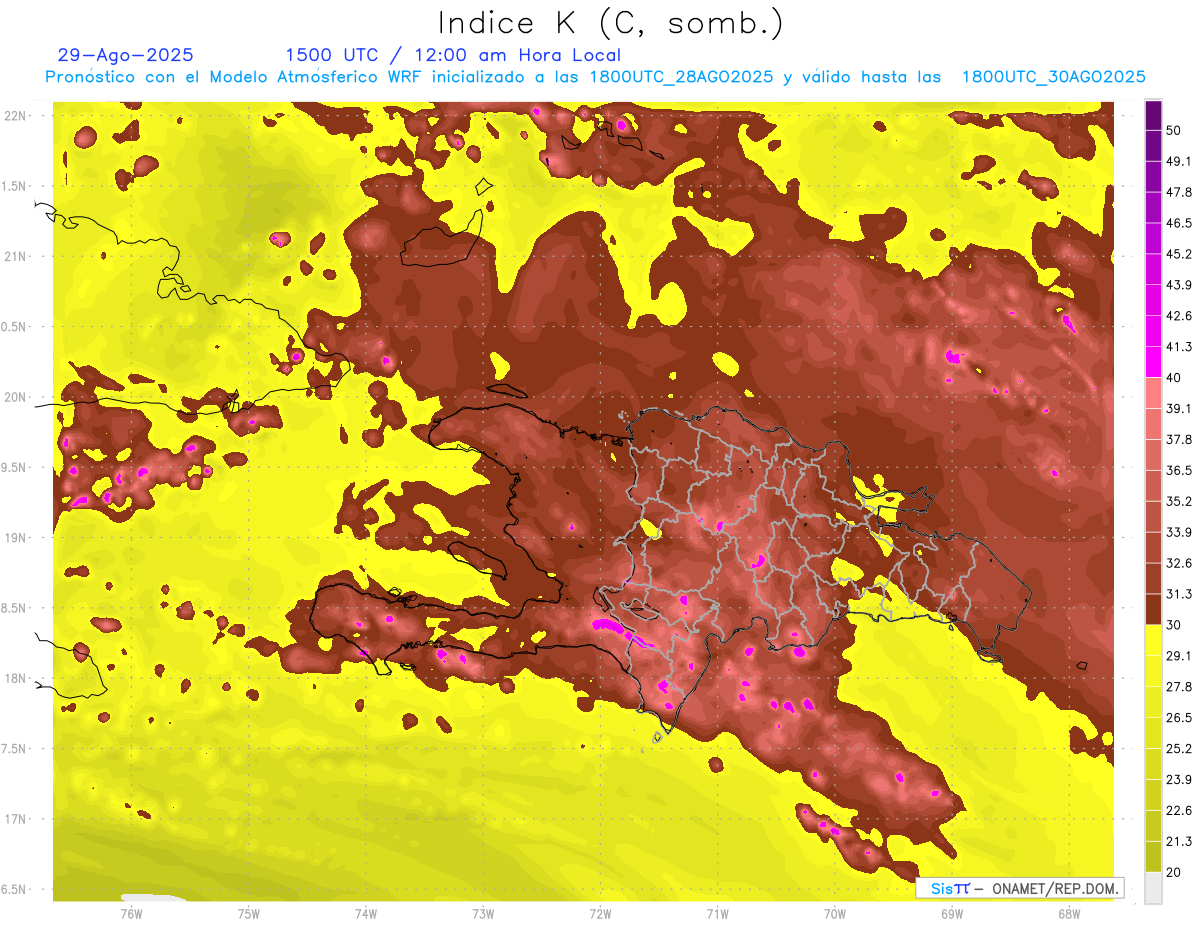Click the legend value "49.1"
Image resolution: width=1200 pixels, height=927 pixels.
(x=1179, y=161)
